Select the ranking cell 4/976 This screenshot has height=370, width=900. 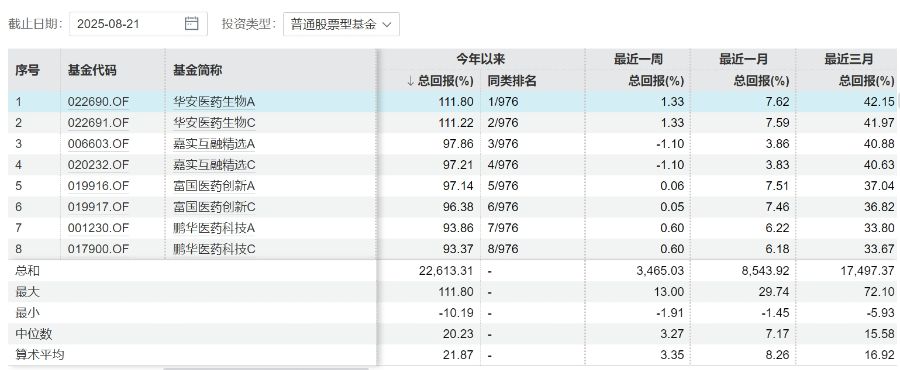pos(503,165)
